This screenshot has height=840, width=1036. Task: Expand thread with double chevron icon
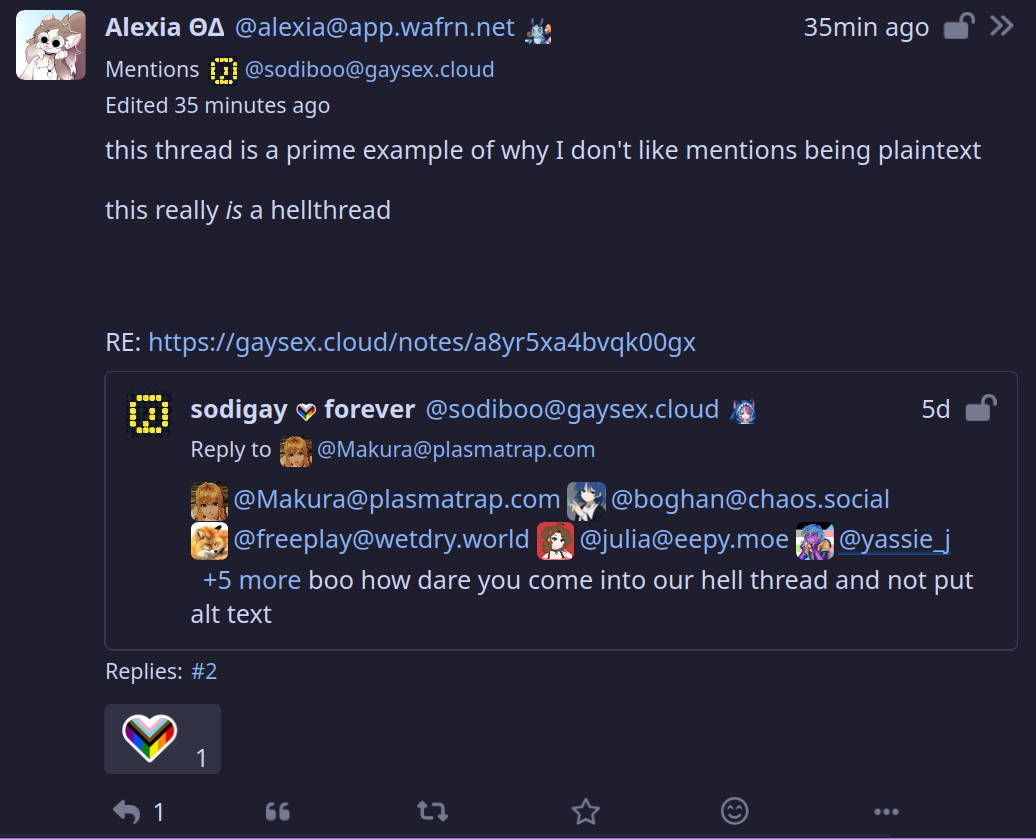pos(1002,26)
